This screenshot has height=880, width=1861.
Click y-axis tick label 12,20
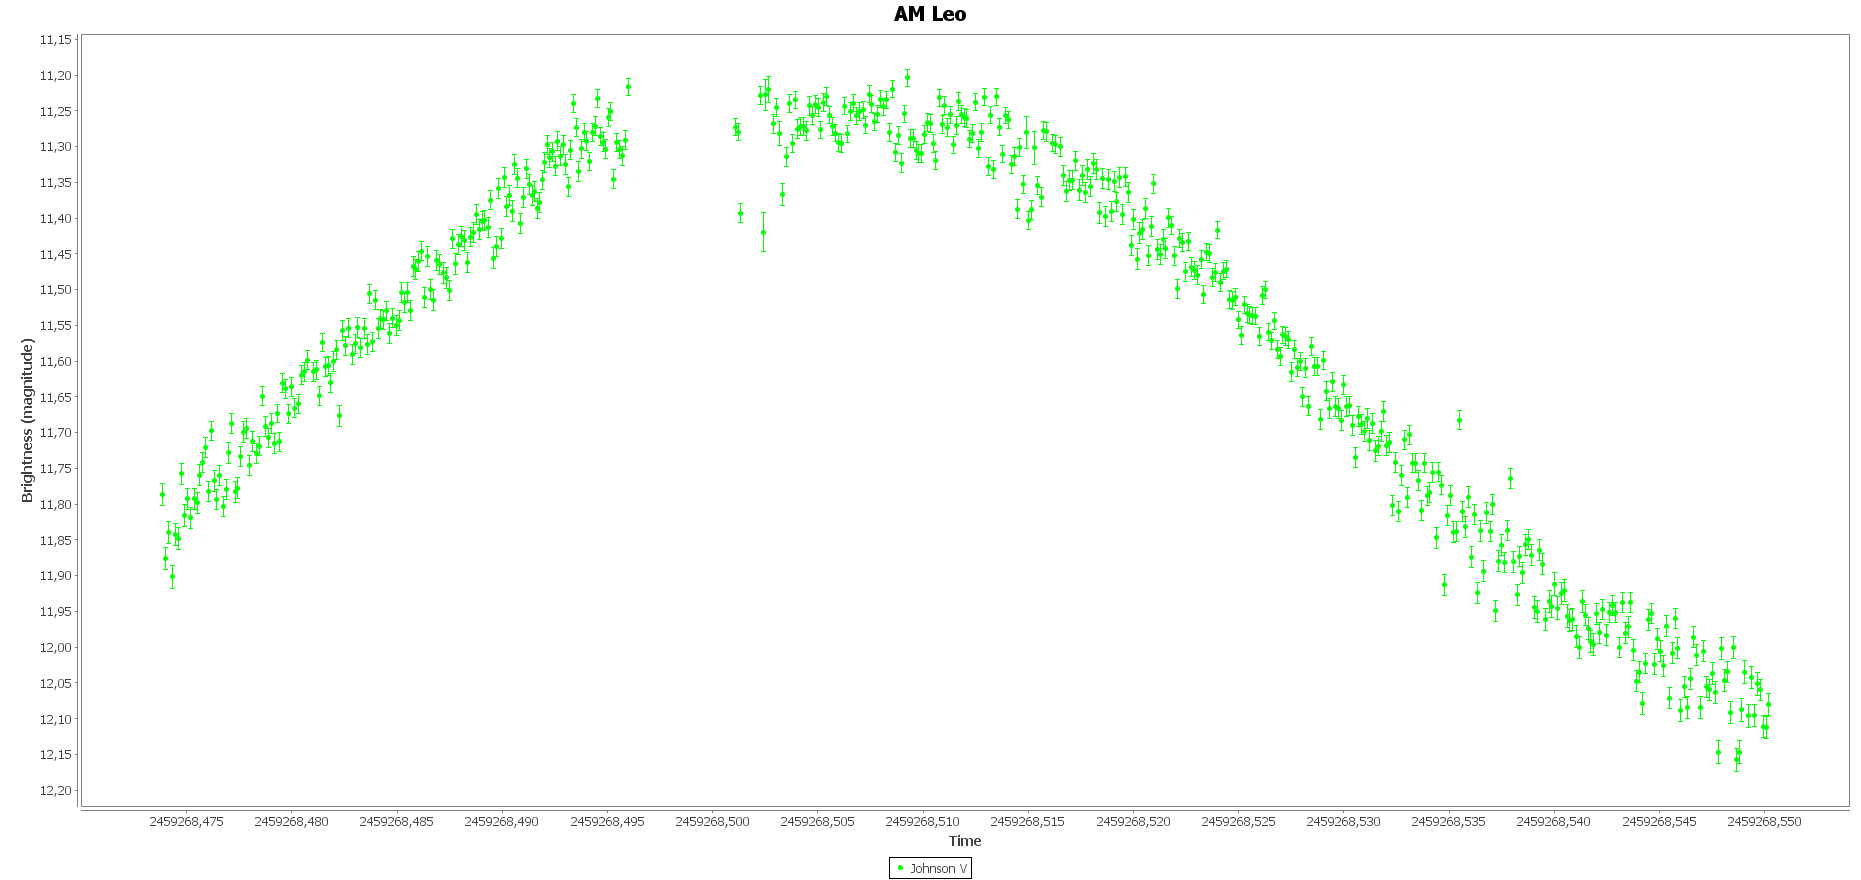[56, 791]
